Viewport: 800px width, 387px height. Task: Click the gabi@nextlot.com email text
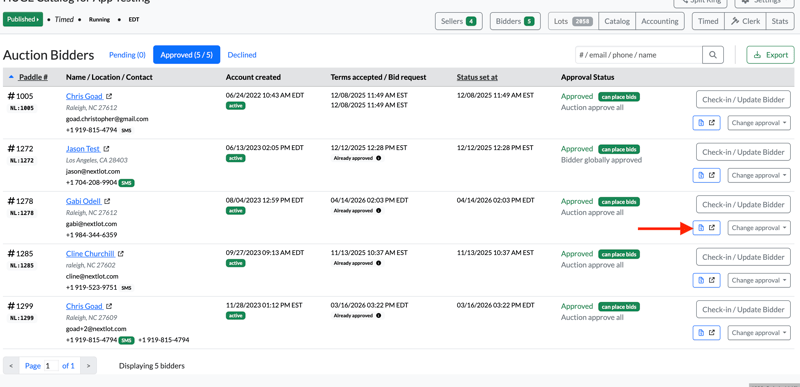coord(91,224)
